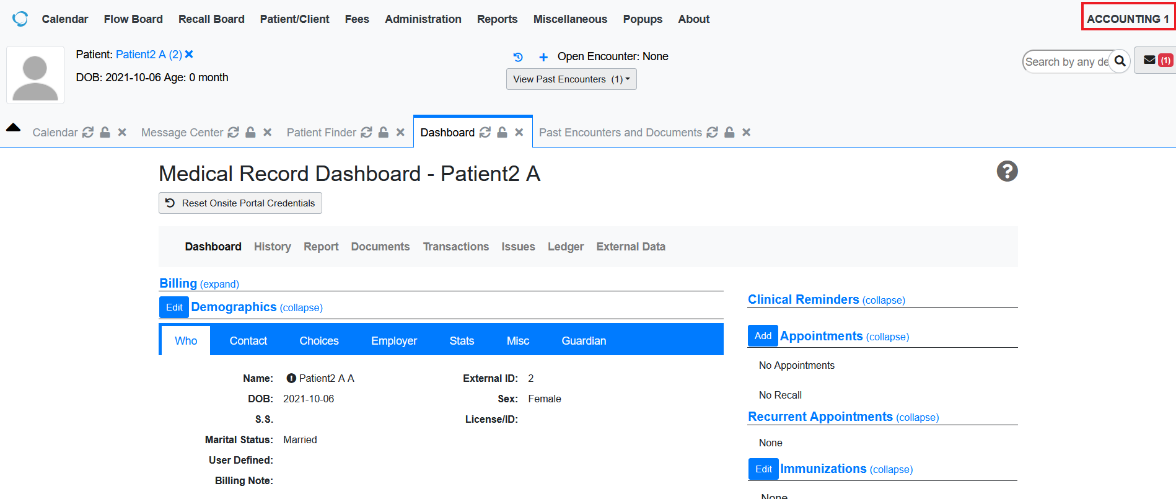Open encounter history clock icon

[x=518, y=57]
